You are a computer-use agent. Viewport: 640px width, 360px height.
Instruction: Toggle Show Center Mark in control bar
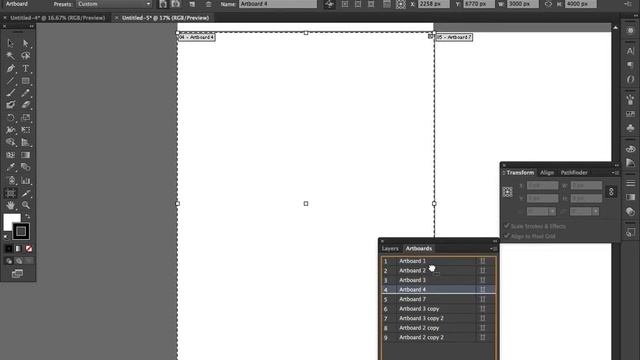point(345,4)
